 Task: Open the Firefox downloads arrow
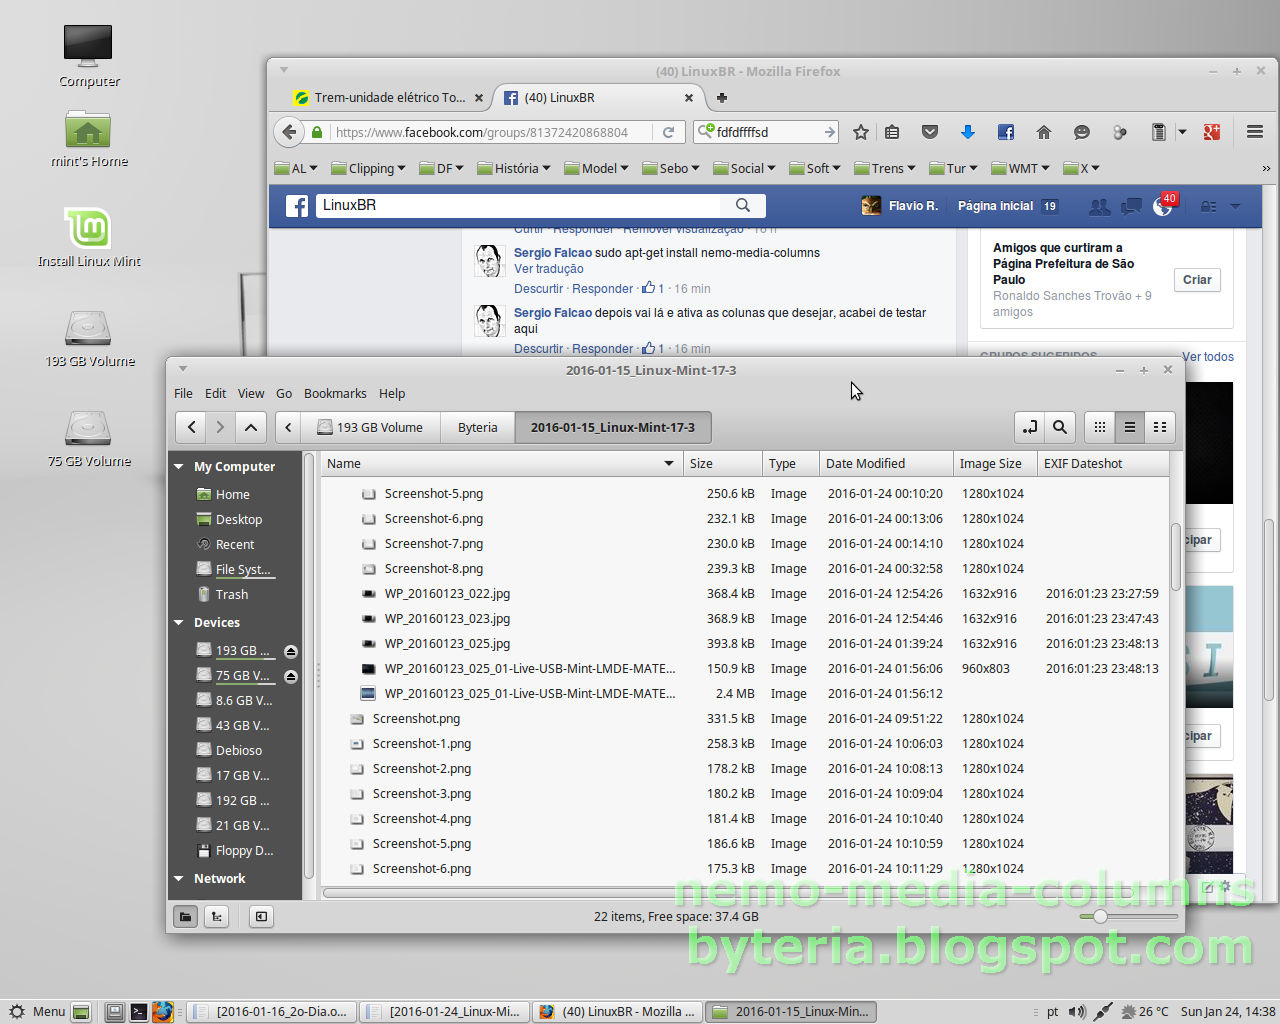tap(967, 131)
